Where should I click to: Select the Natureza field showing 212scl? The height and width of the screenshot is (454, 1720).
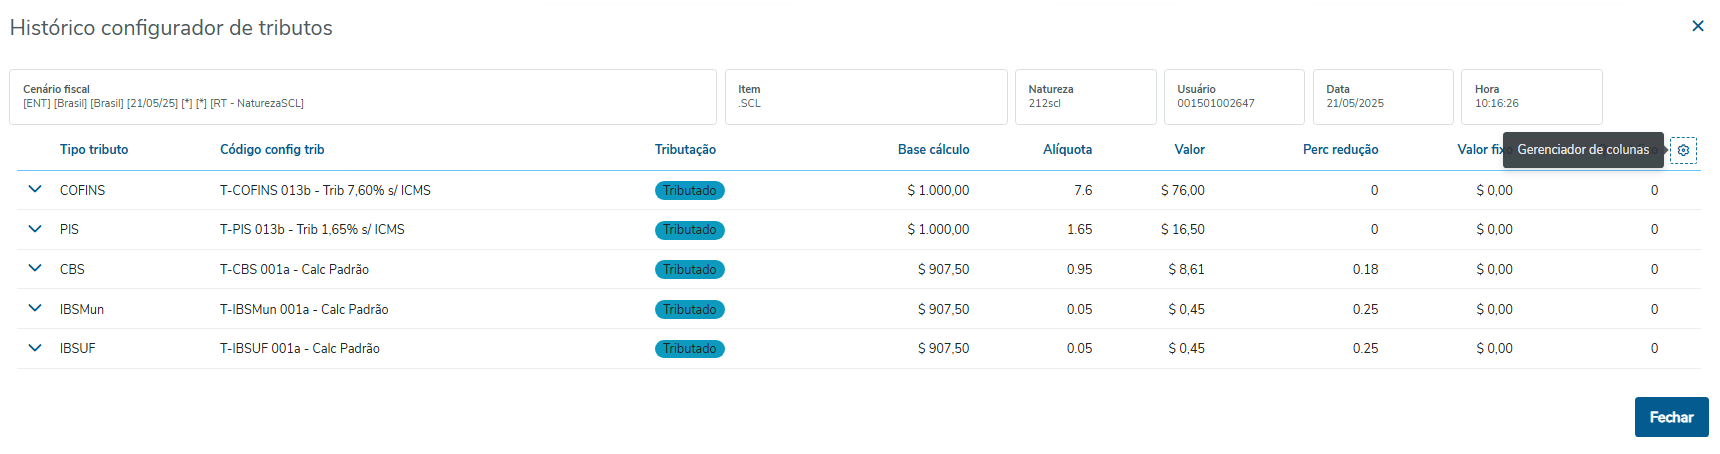[1085, 97]
